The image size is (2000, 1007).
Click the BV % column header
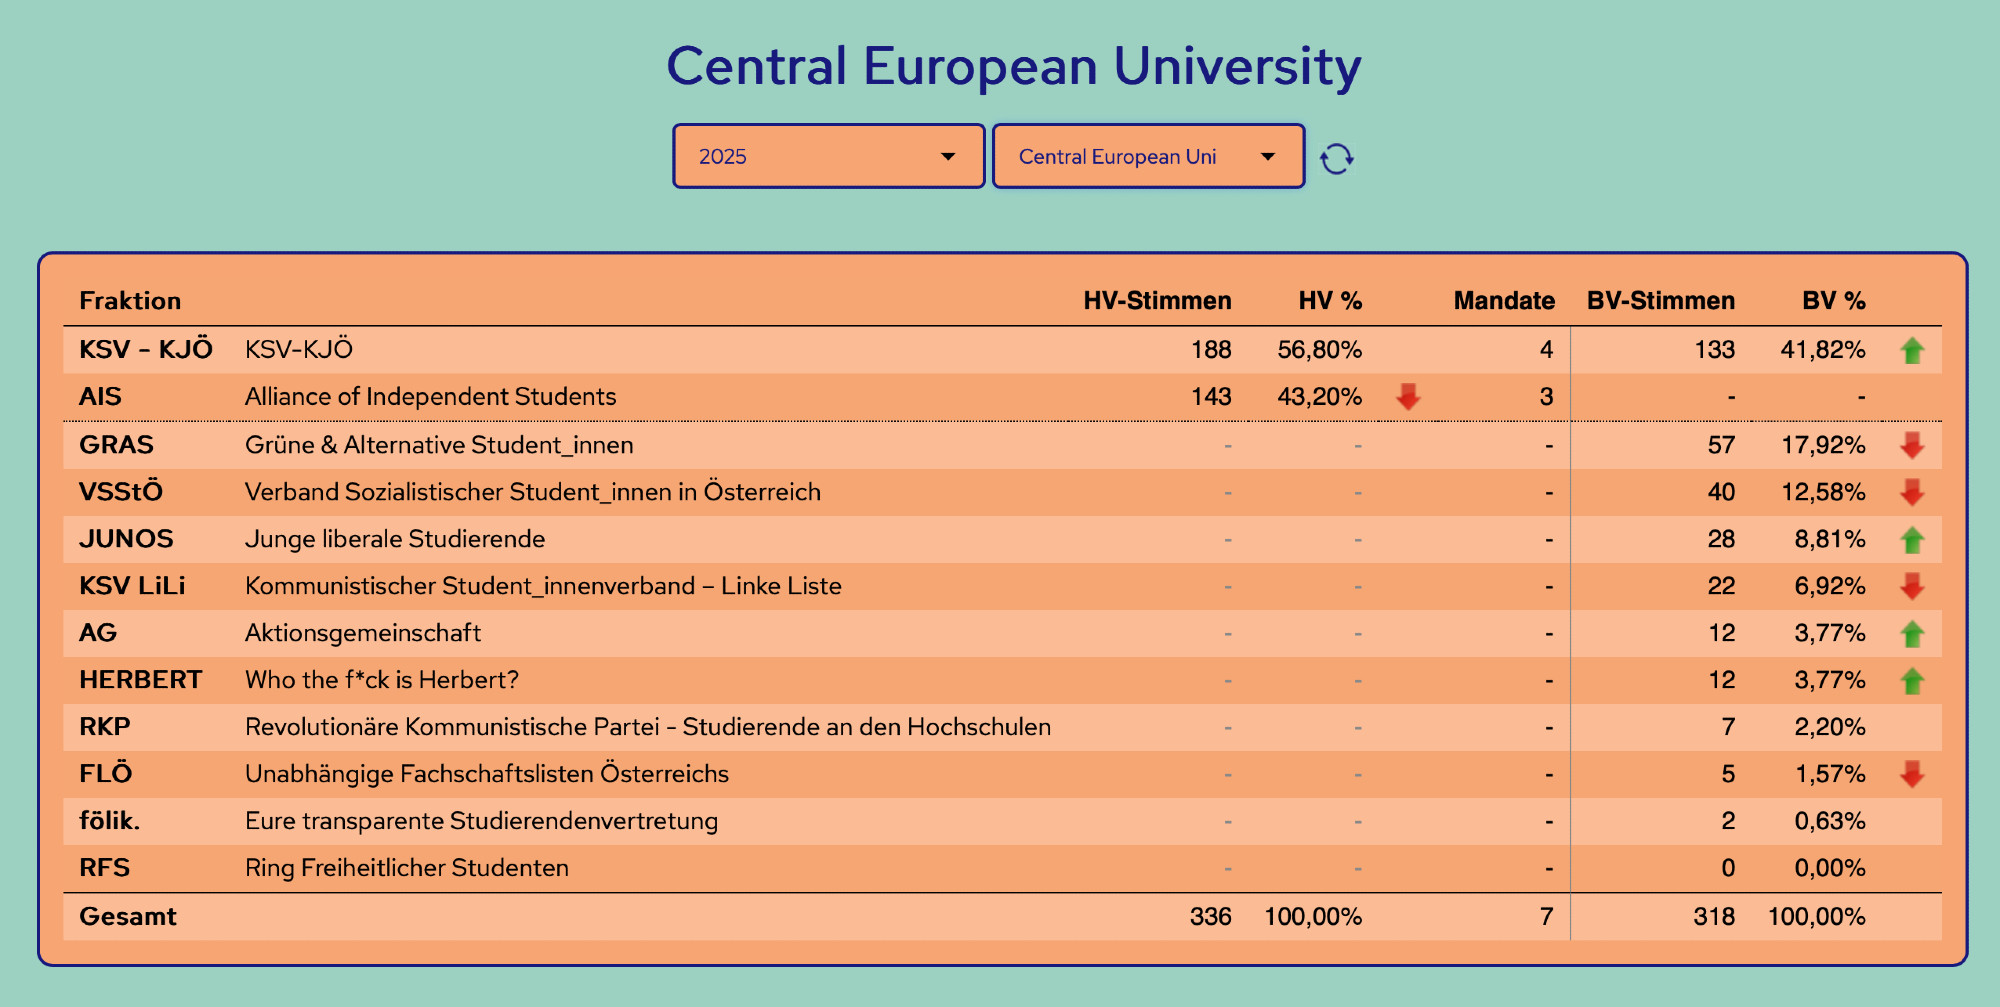(1834, 301)
